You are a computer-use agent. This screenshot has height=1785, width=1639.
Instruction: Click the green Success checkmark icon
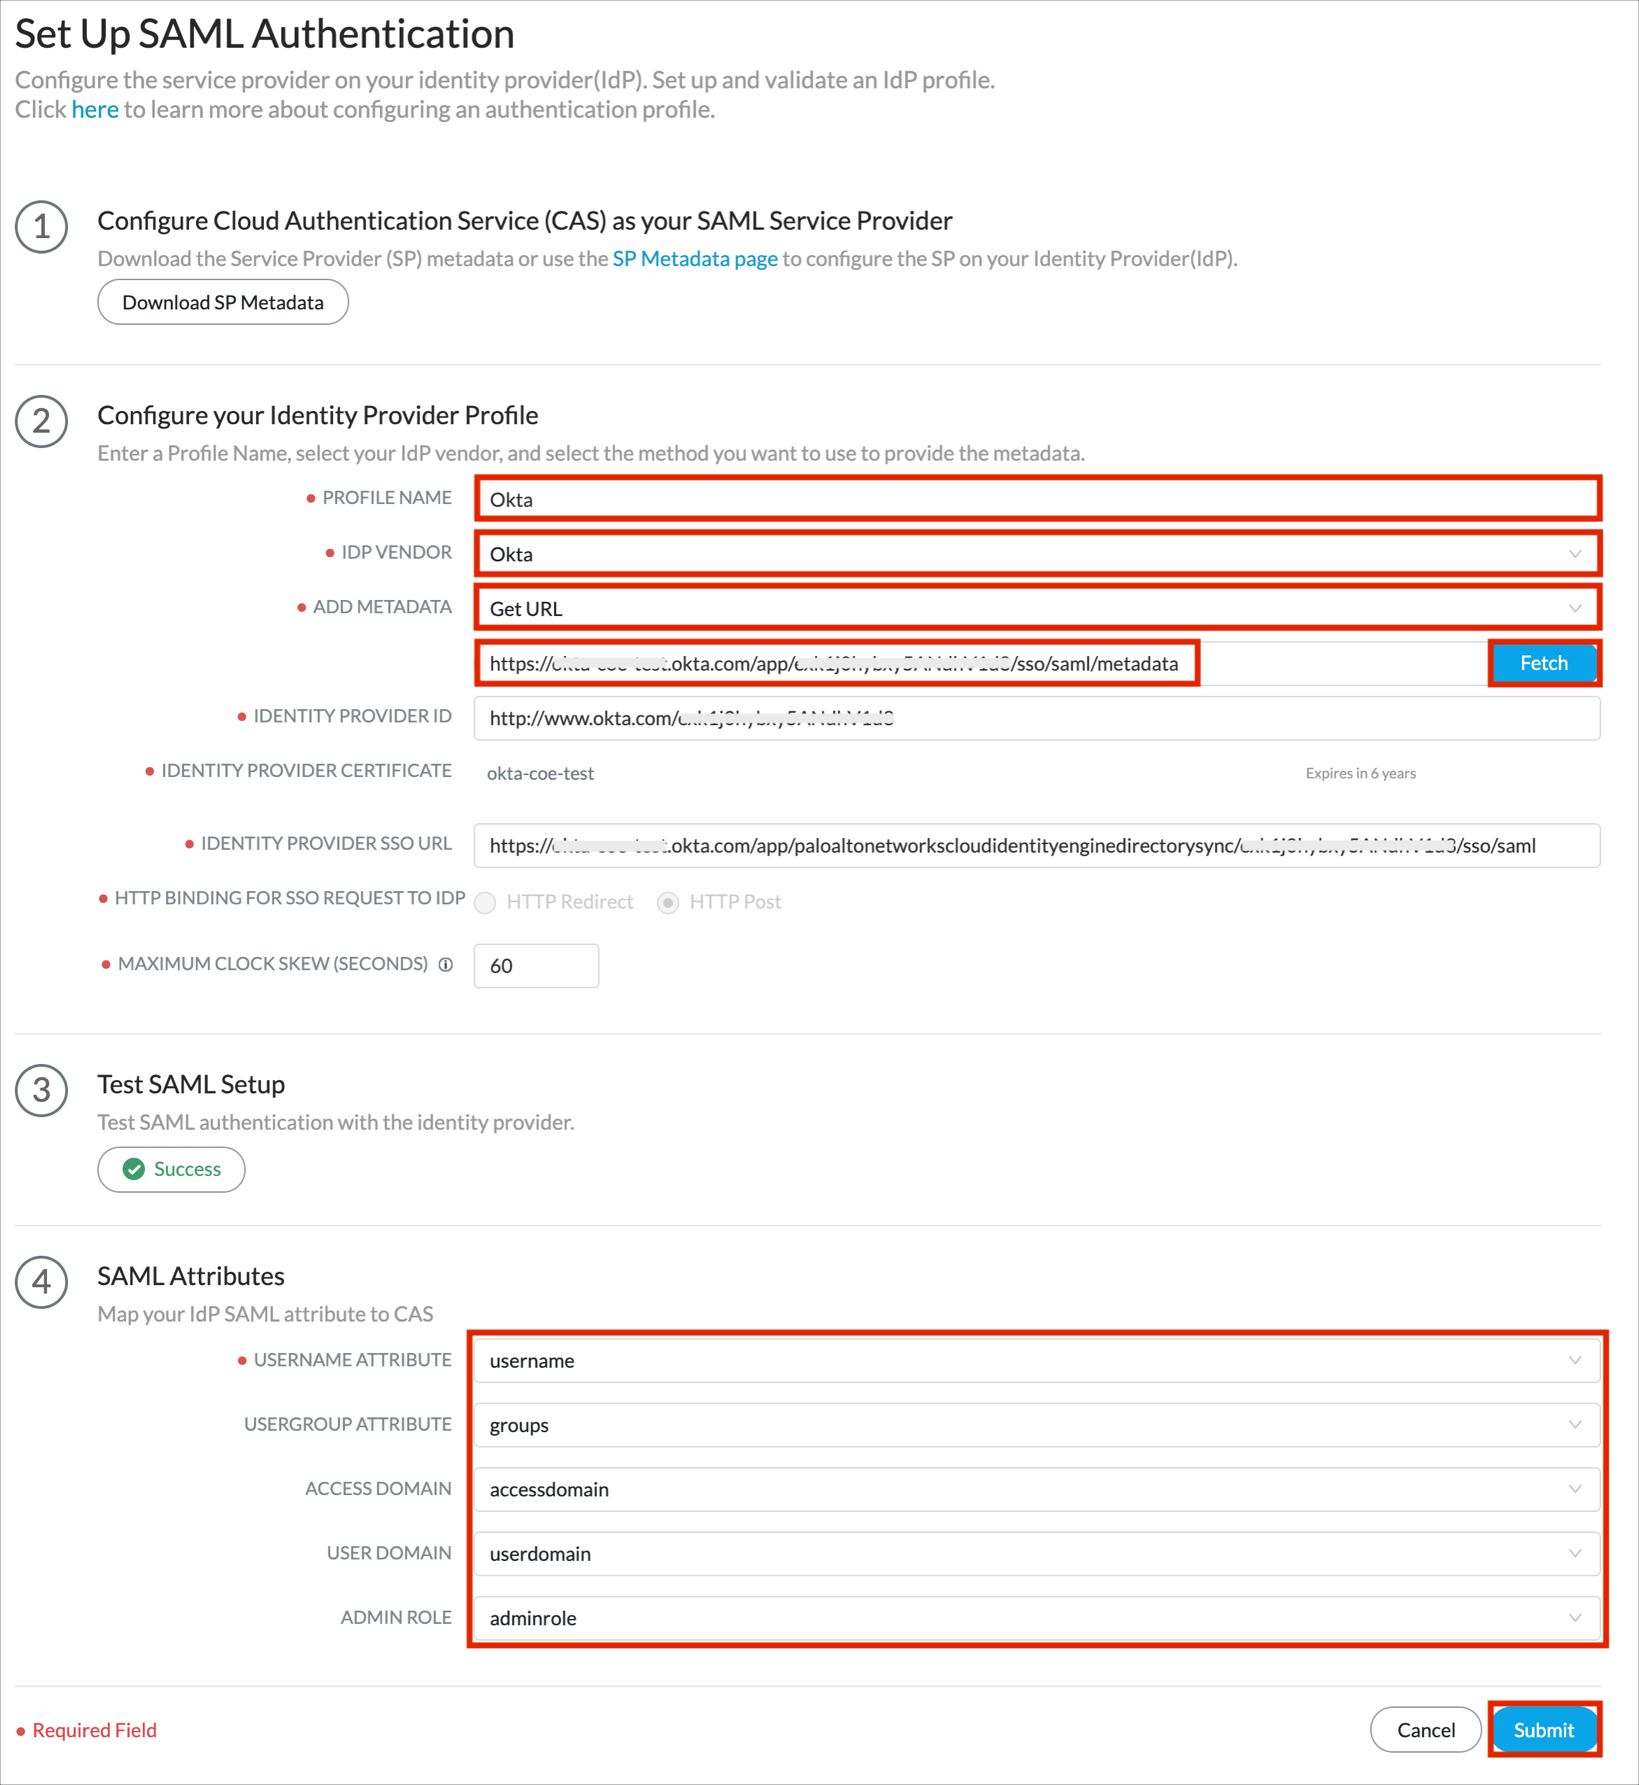tap(134, 1169)
